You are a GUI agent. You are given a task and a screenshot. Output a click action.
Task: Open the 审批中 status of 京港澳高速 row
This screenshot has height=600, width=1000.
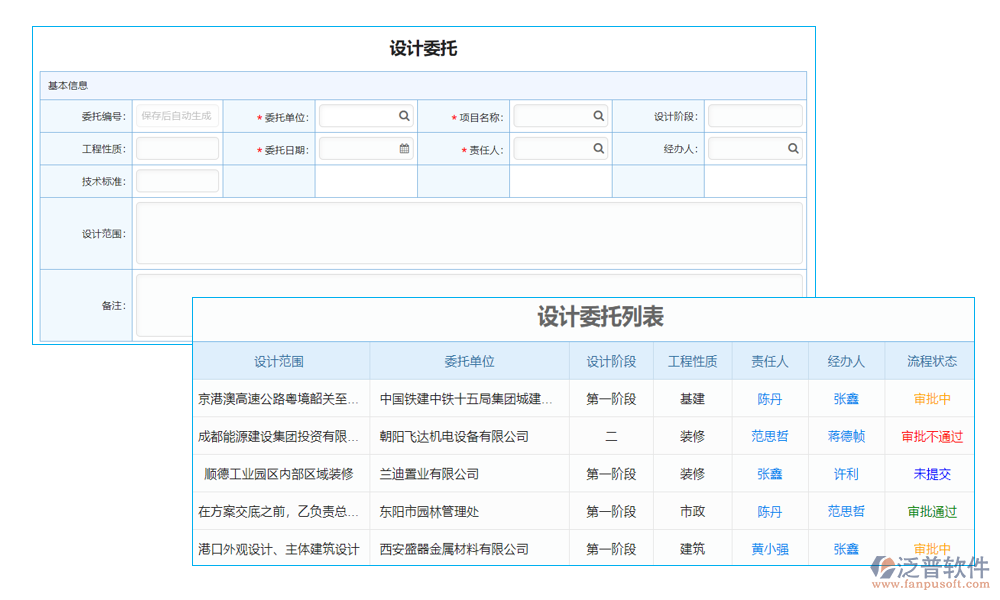point(931,399)
